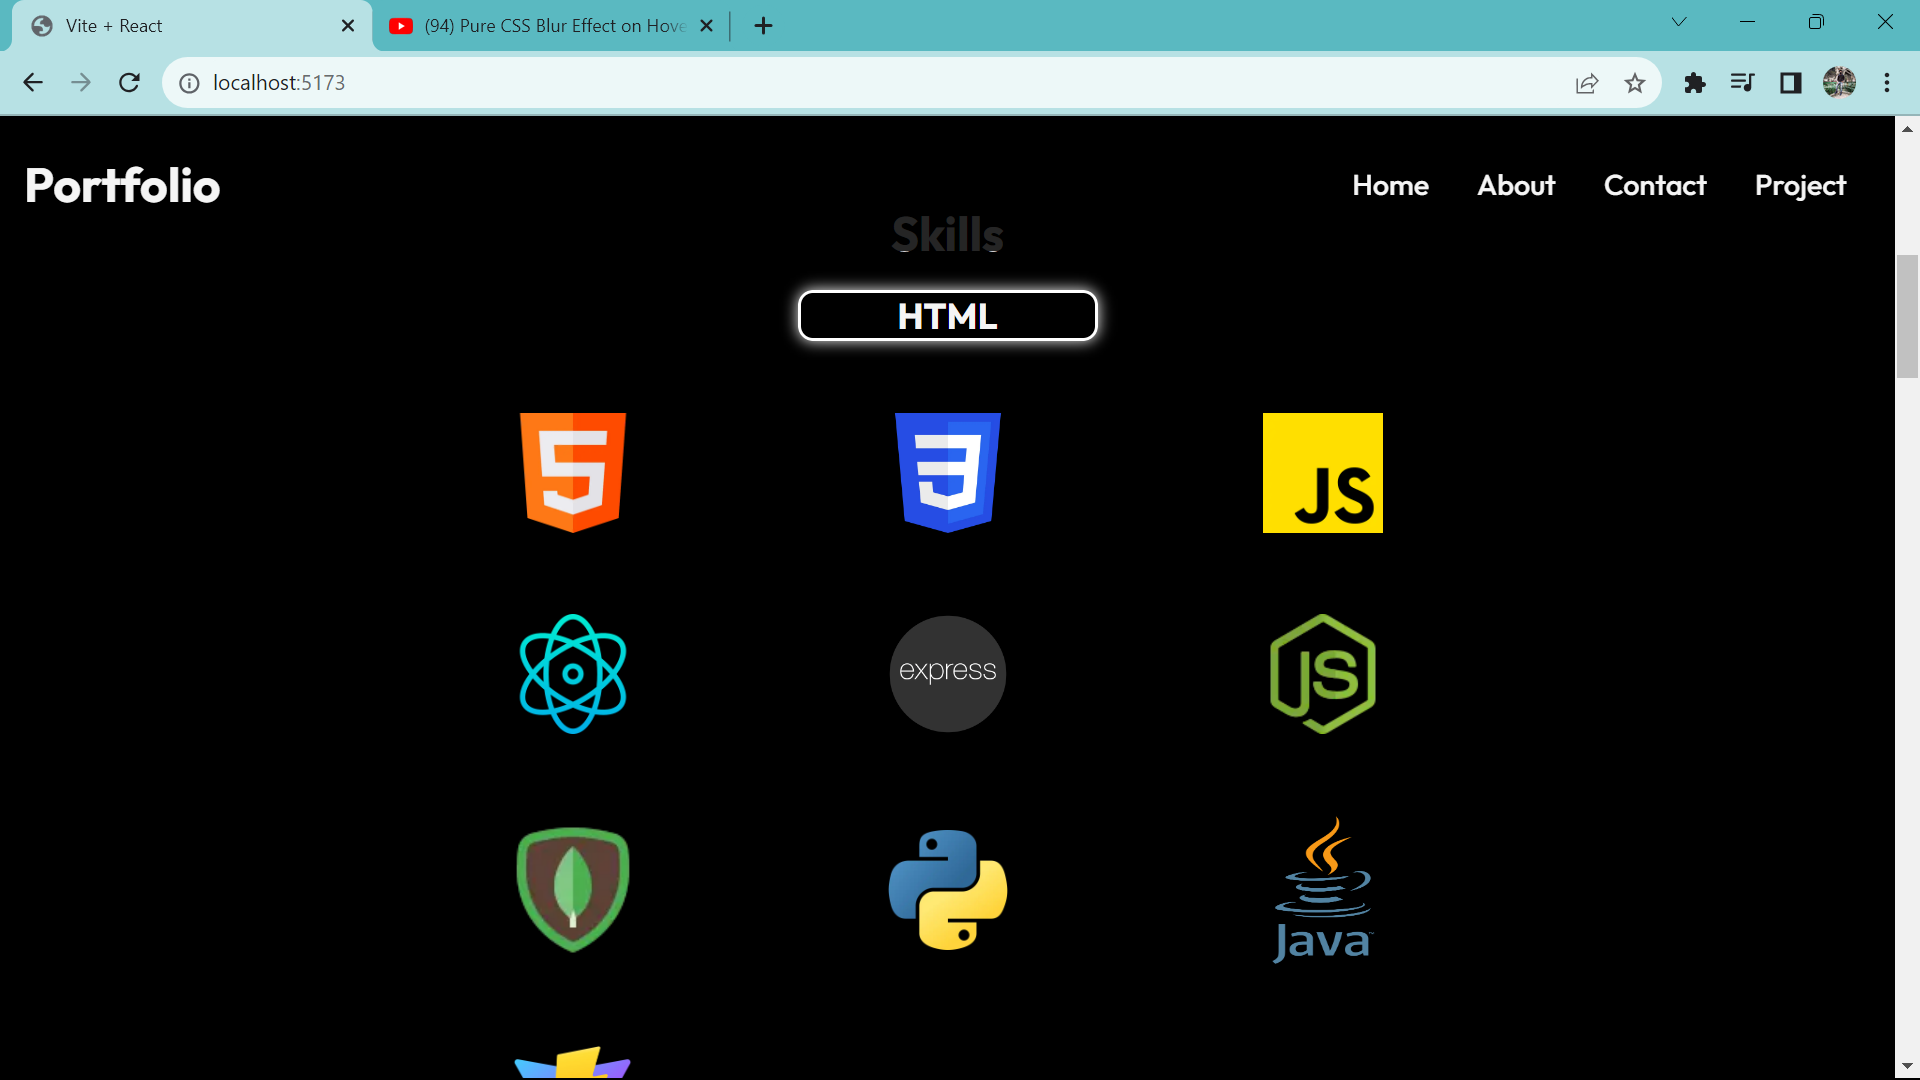Toggle the bookmark star for this page

tap(1635, 83)
